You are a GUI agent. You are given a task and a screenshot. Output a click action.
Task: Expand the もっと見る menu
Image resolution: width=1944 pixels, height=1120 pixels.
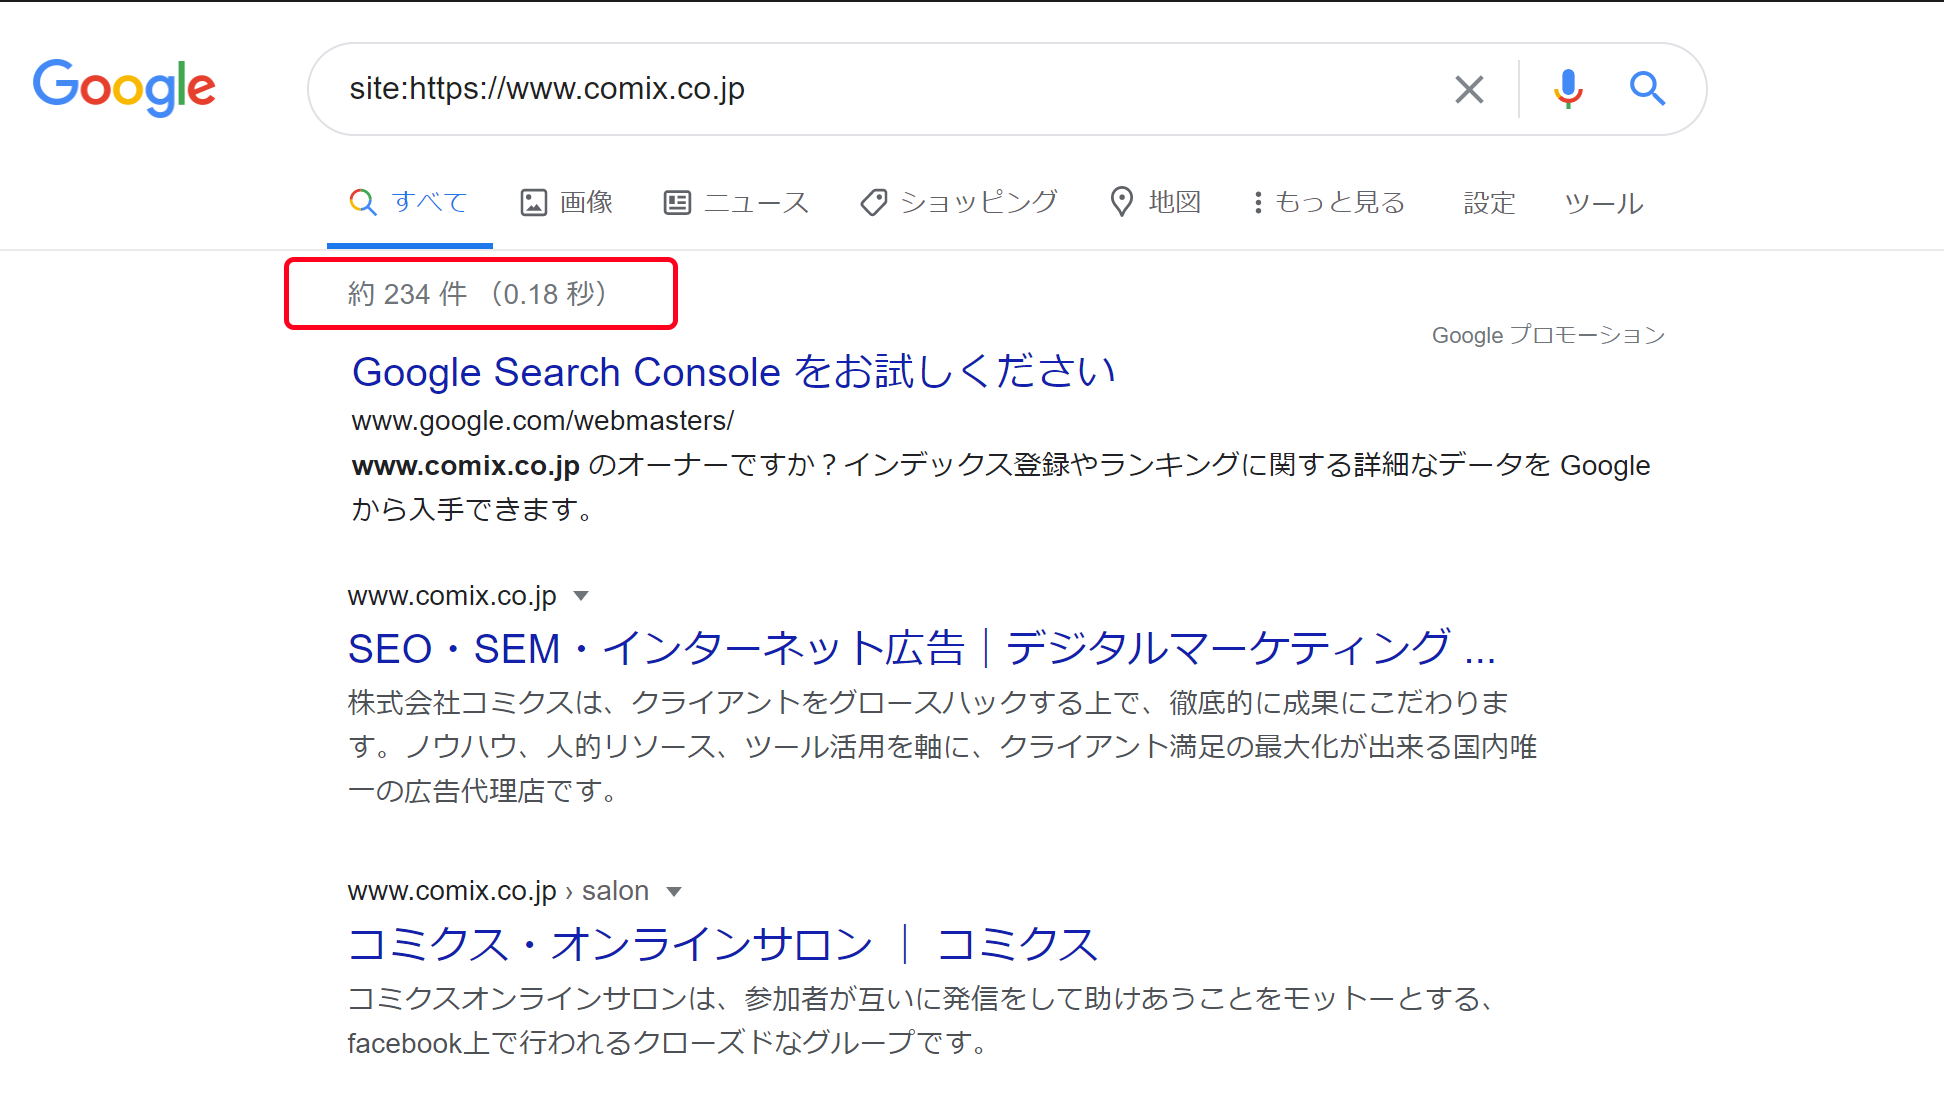point(1329,202)
